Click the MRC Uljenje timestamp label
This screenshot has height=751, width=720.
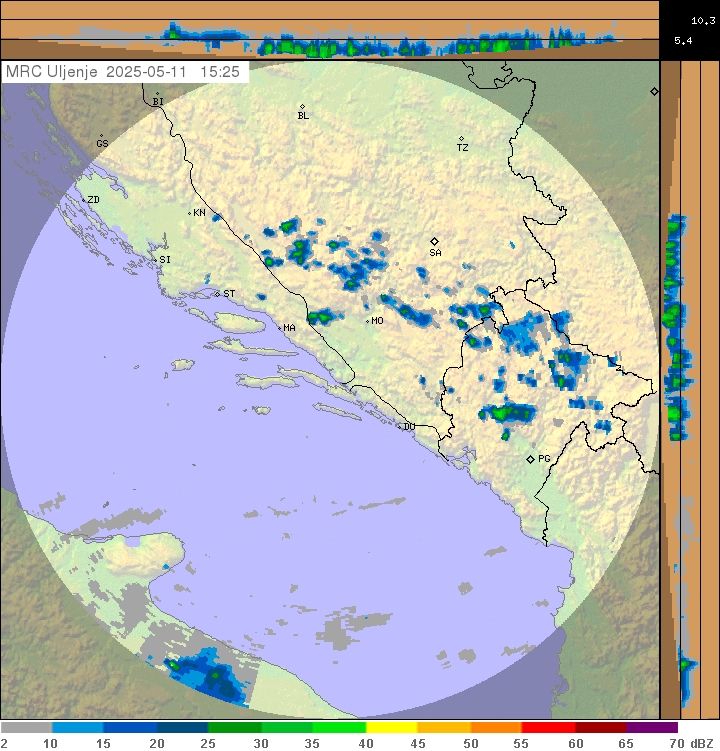[x=123, y=72]
